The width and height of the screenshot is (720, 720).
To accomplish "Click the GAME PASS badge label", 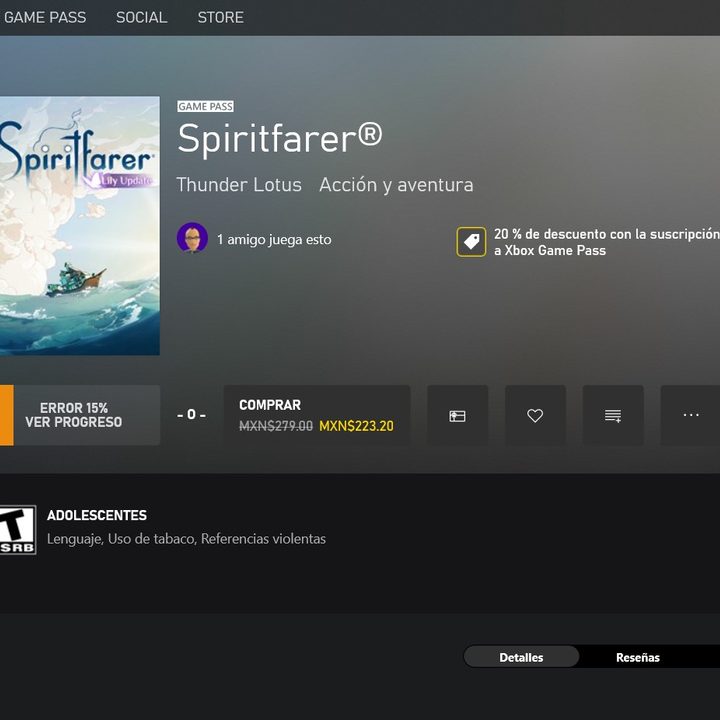I will click(205, 107).
